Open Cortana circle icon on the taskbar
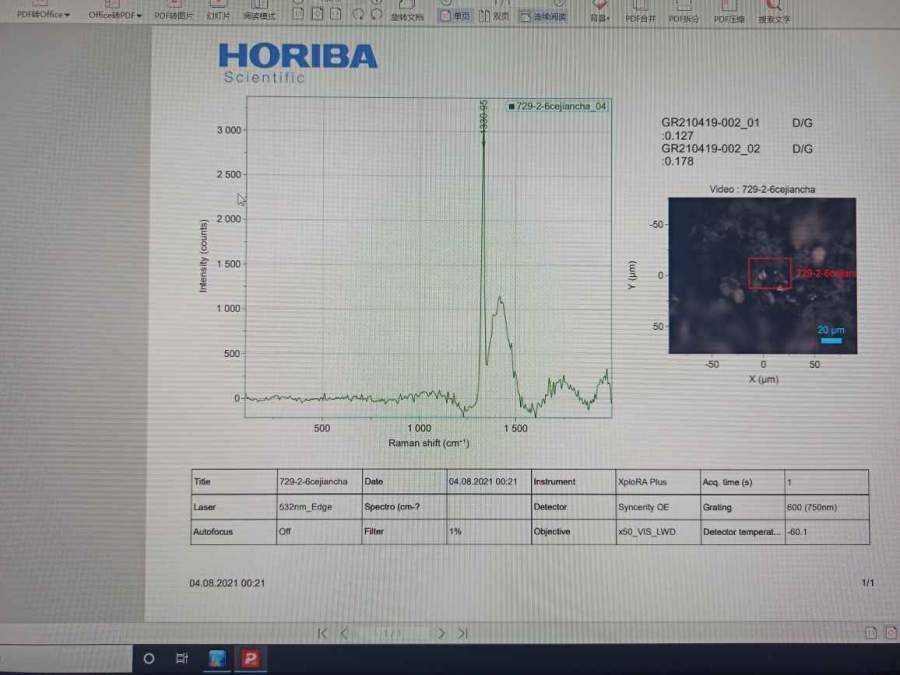The height and width of the screenshot is (675, 900). point(149,658)
